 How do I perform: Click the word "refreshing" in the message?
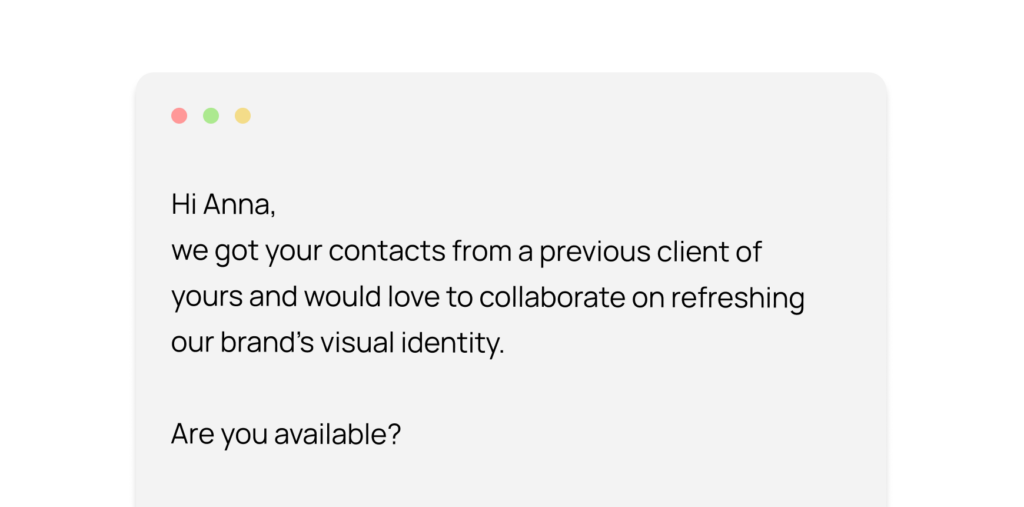pos(738,299)
